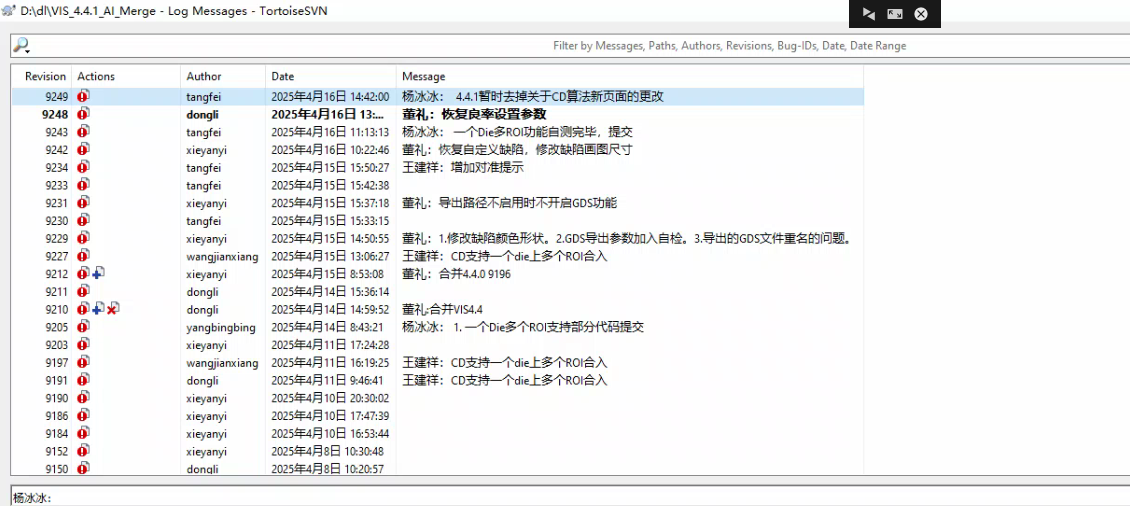
Task: Click the modified icon for revision 9230
Action: click(x=83, y=221)
